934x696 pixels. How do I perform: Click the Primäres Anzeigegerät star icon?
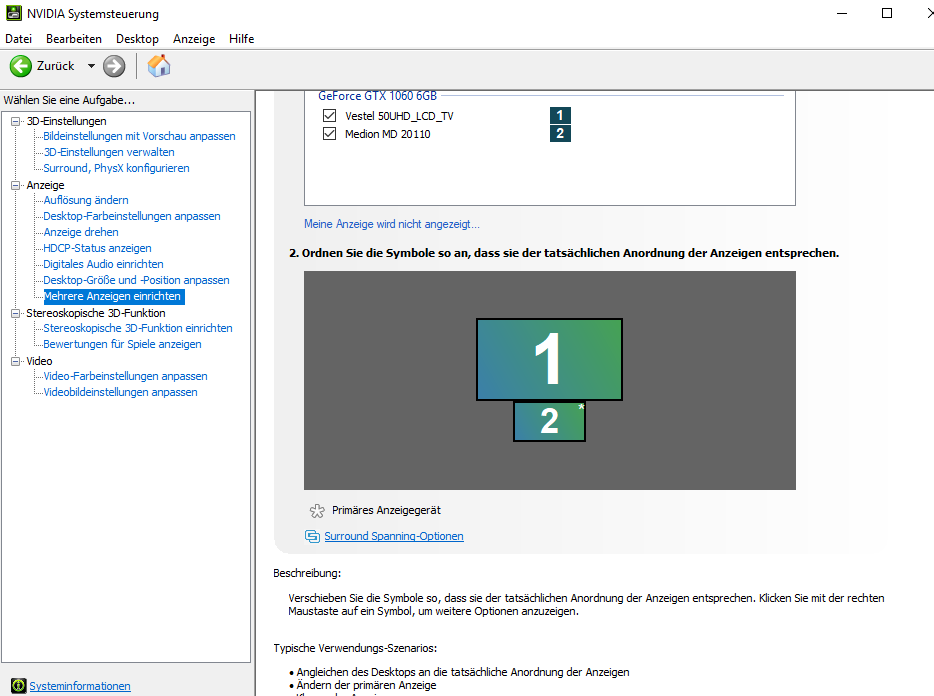[x=317, y=511]
